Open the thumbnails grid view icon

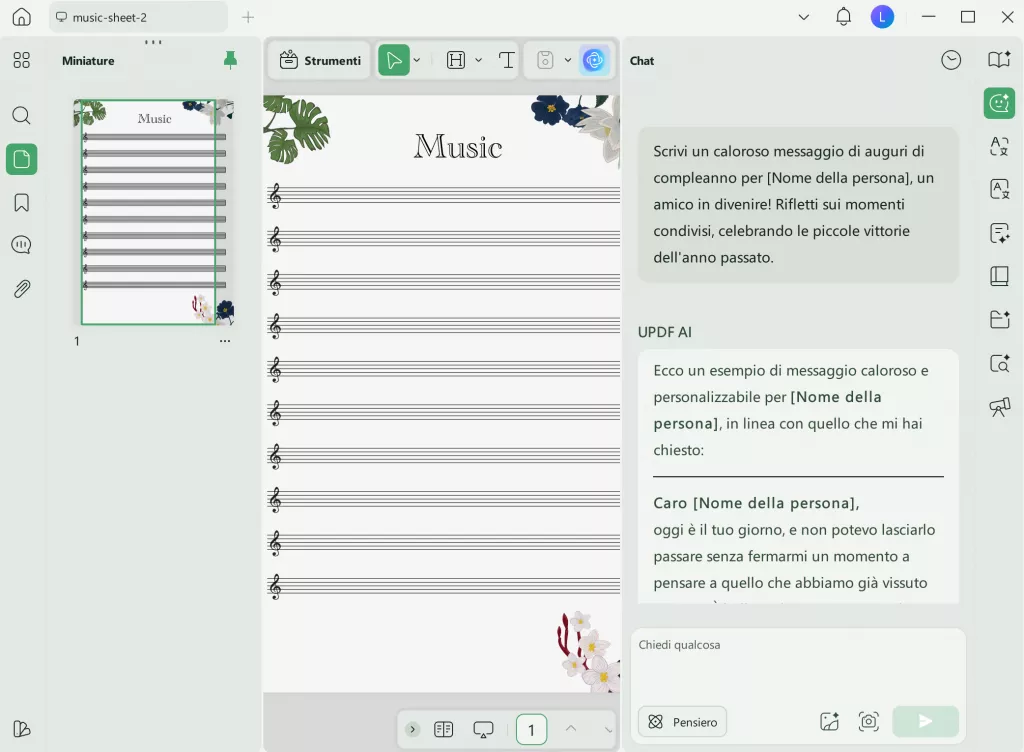tap(22, 60)
